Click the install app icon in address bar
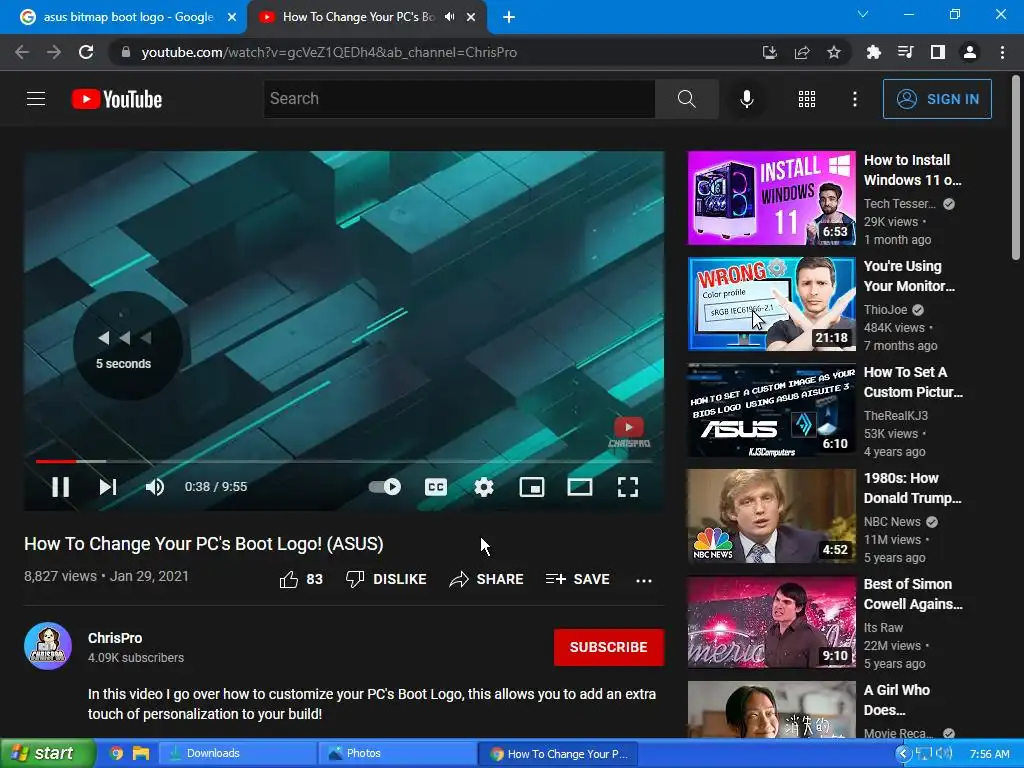 (x=770, y=52)
